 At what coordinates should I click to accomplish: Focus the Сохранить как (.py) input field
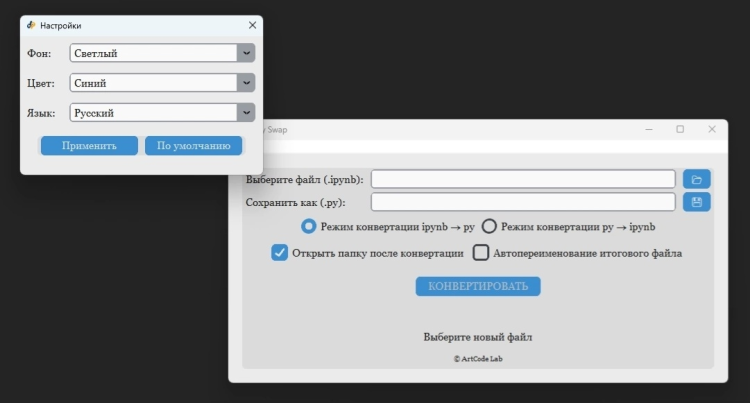point(523,202)
